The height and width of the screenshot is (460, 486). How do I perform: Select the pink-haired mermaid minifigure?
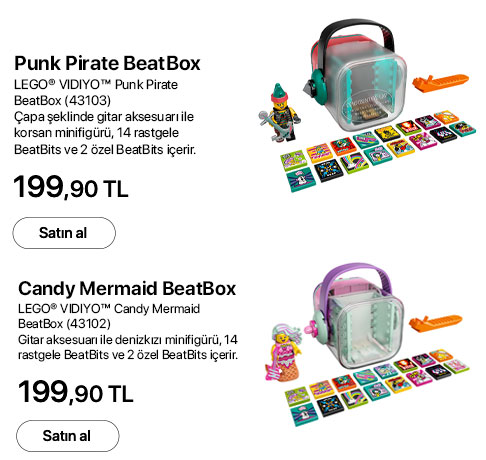point(283,352)
